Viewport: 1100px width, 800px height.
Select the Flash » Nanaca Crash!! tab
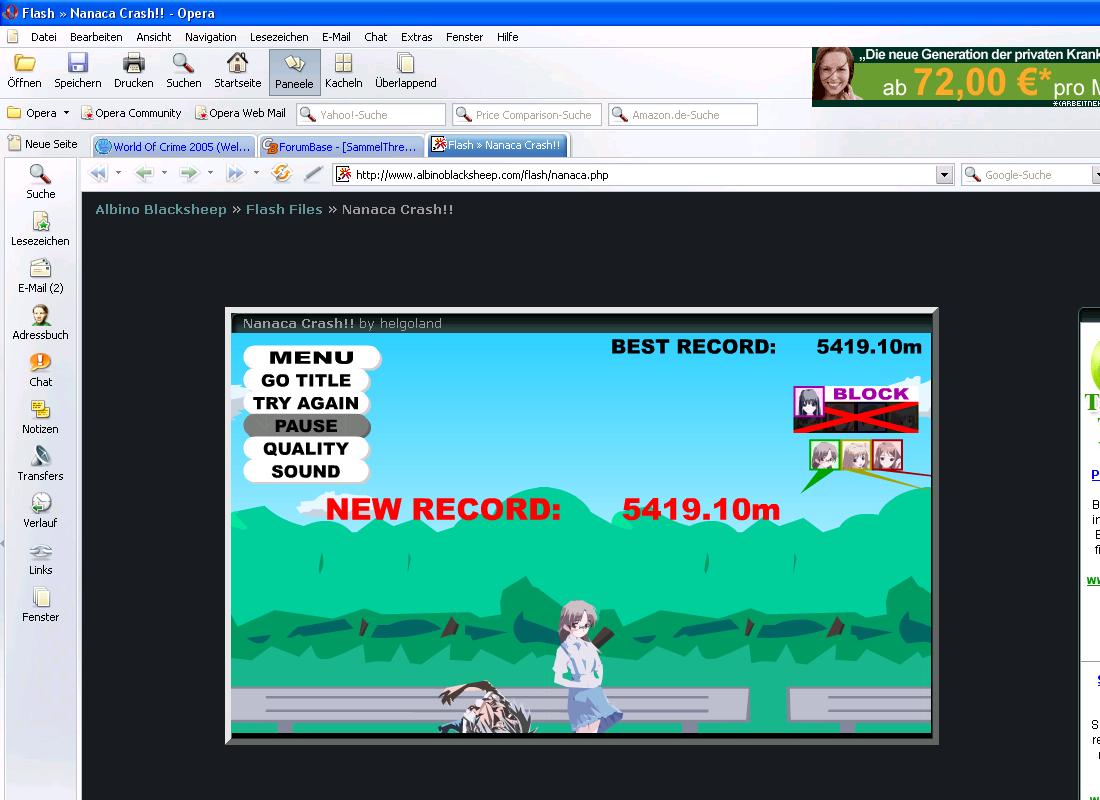tap(497, 145)
